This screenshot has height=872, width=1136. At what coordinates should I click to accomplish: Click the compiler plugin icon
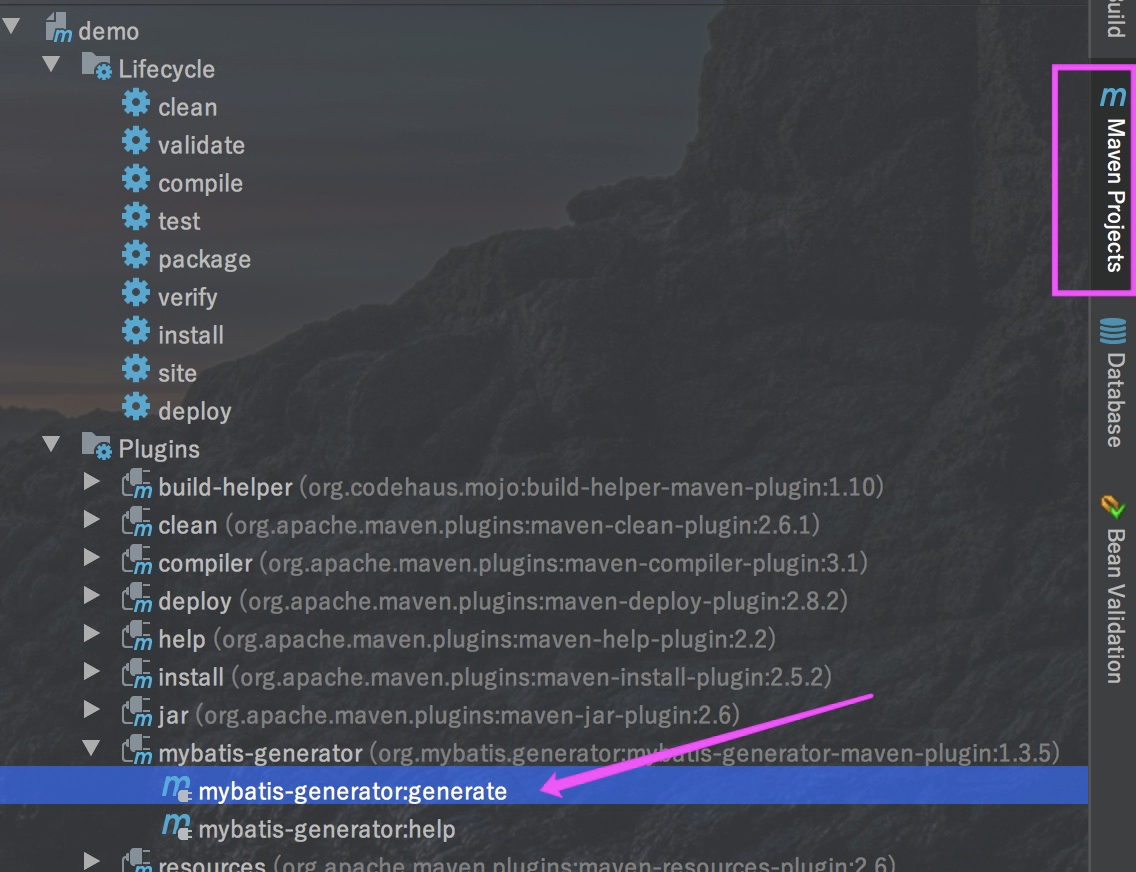pos(137,561)
